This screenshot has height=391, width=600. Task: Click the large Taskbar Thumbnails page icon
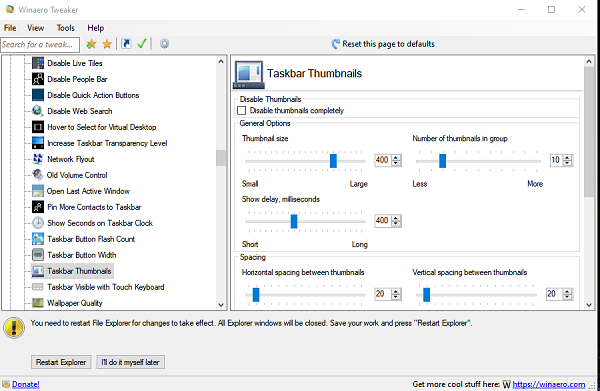click(x=248, y=74)
